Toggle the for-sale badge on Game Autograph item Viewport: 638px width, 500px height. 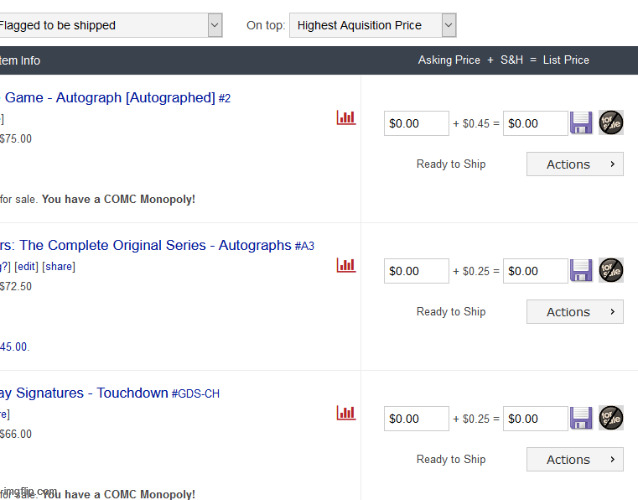pos(611,123)
